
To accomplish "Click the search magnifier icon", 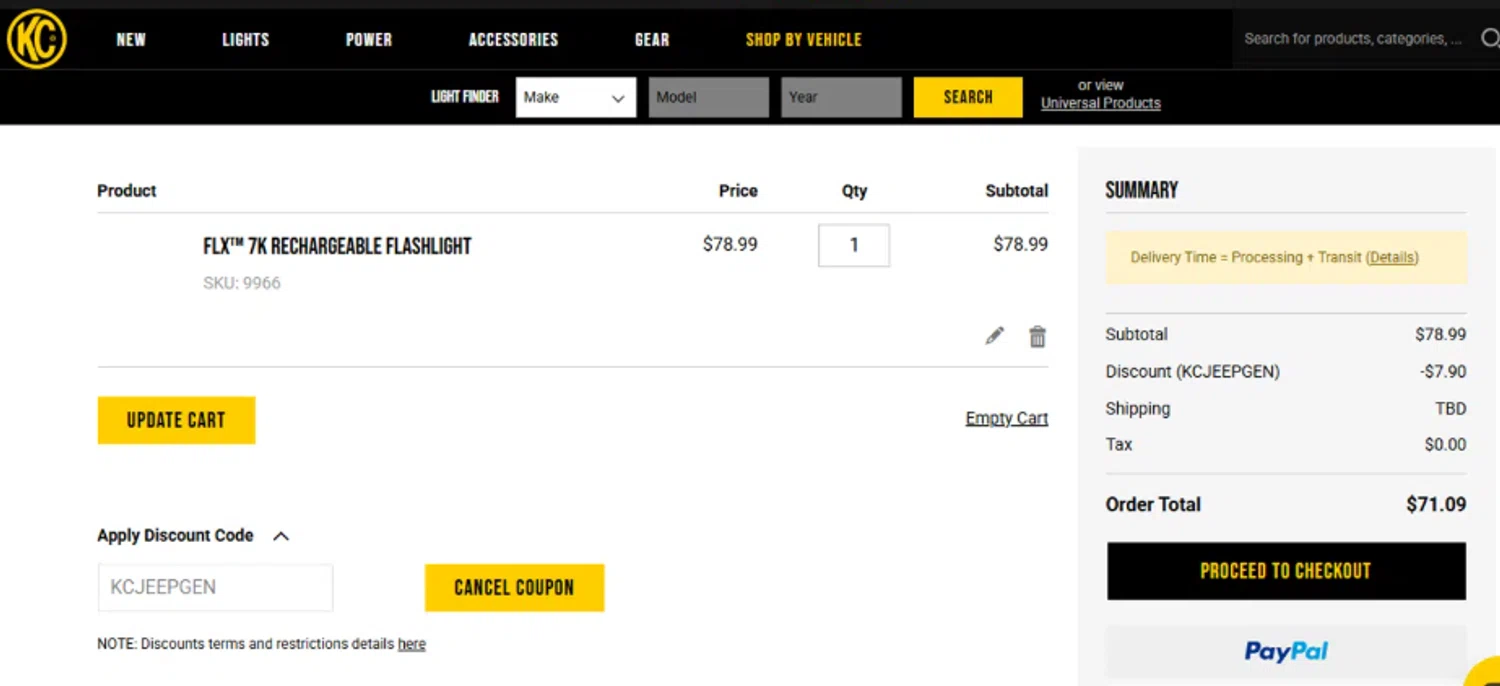I will pyautogui.click(x=1489, y=39).
